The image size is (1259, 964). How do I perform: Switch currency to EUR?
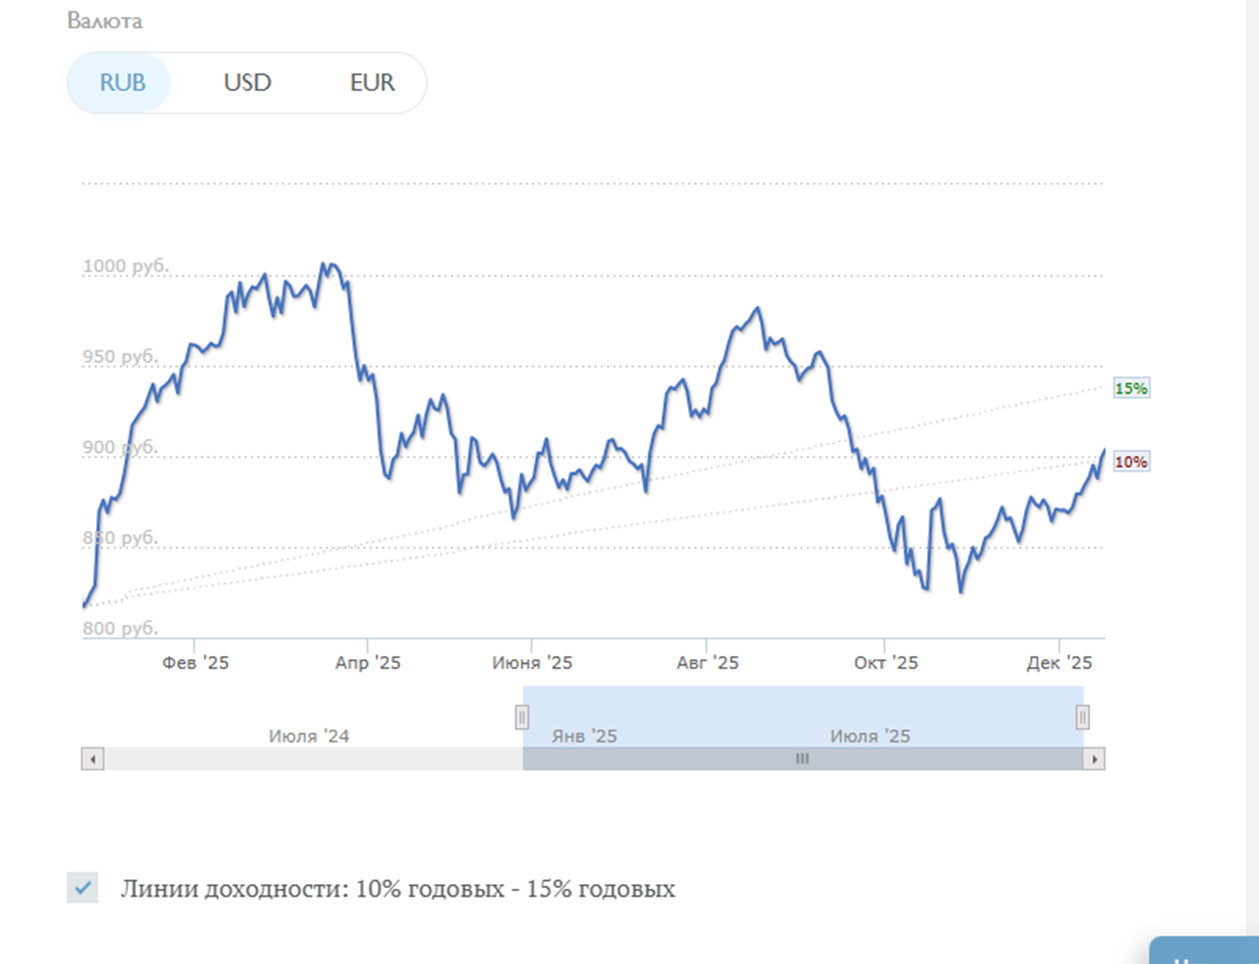(372, 83)
